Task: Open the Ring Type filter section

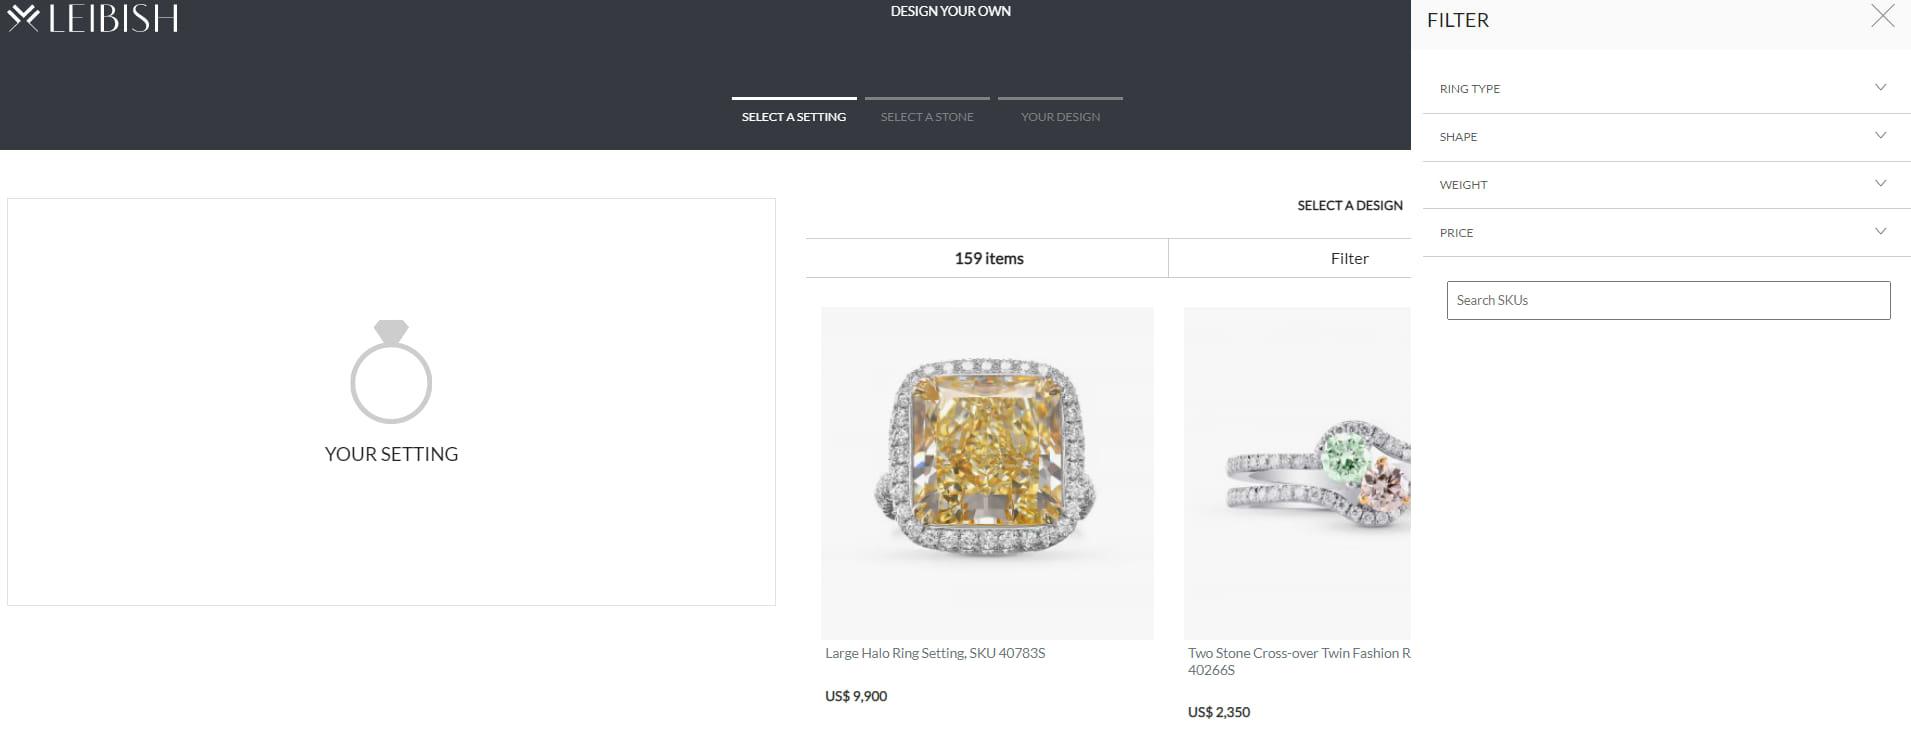Action: point(1666,89)
